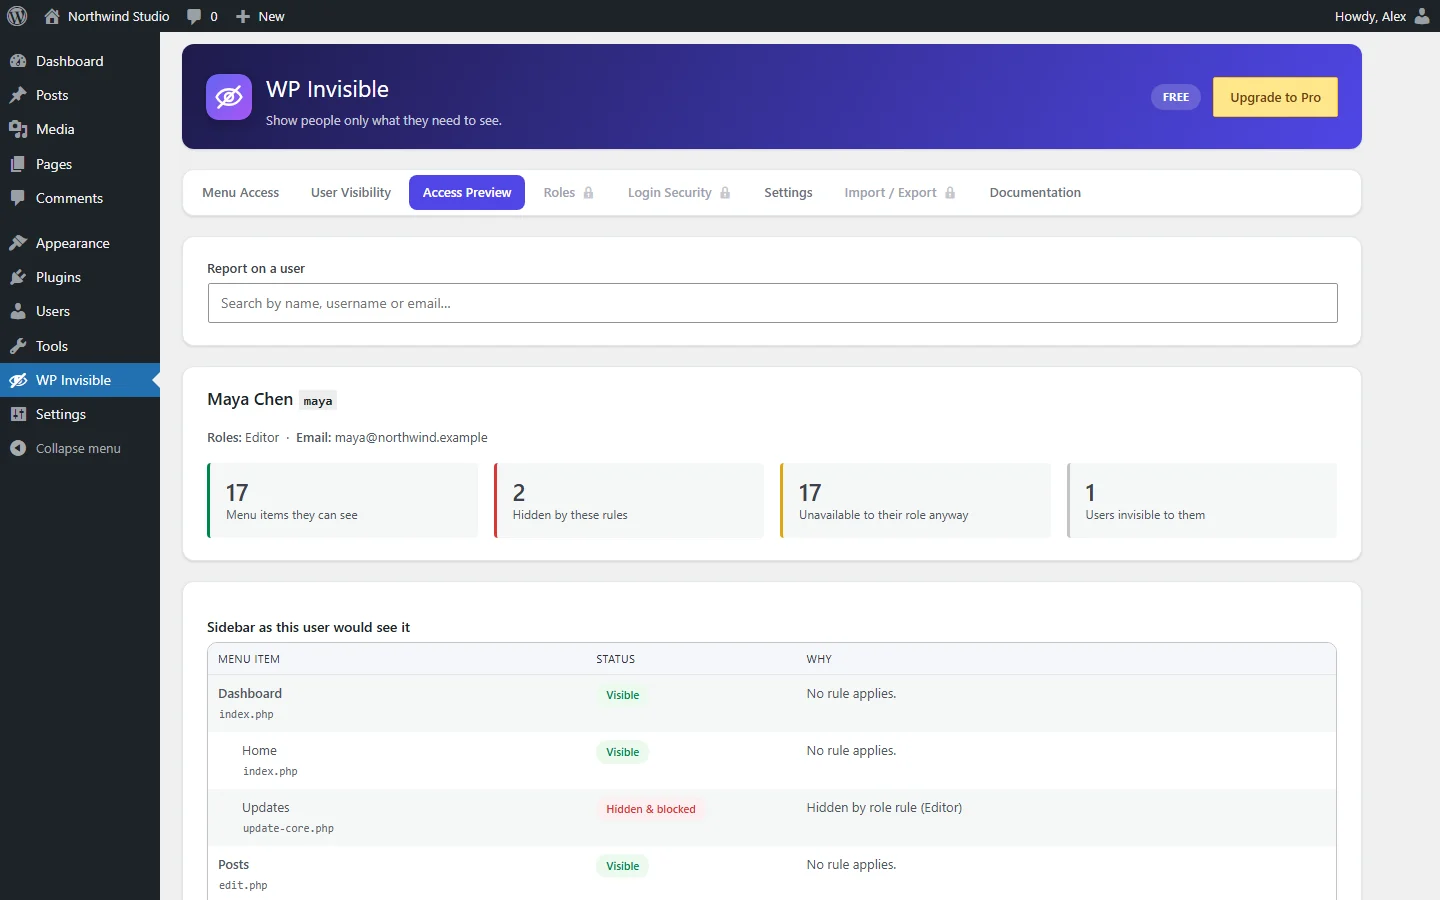Click the update-core.php file path
This screenshot has height=900, width=1440.
288,829
